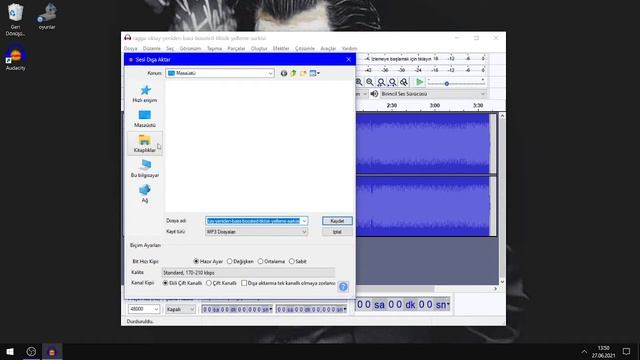The width and height of the screenshot is (640, 360).
Task: Open the Çözümle menu
Action: 305,48
